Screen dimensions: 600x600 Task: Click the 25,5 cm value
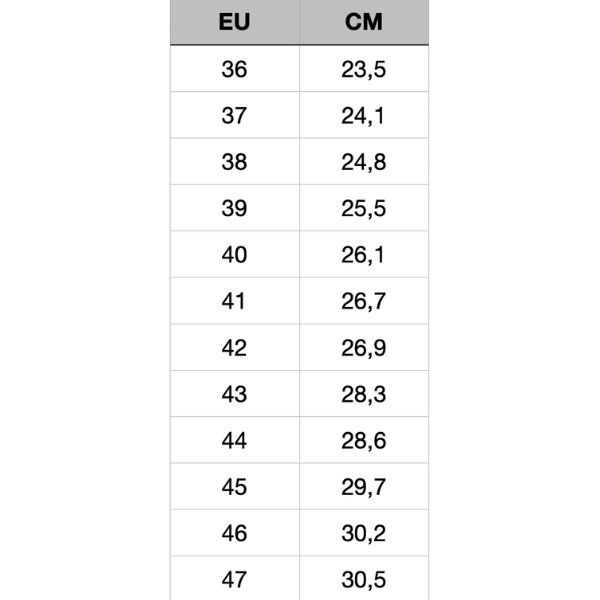tap(364, 208)
